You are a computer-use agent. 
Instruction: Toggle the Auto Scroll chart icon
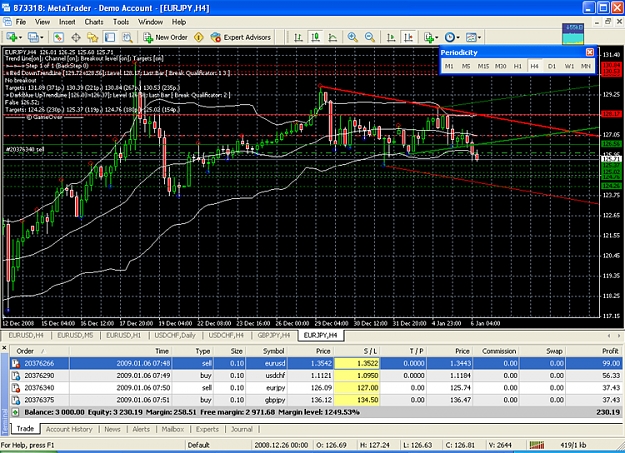click(391, 37)
